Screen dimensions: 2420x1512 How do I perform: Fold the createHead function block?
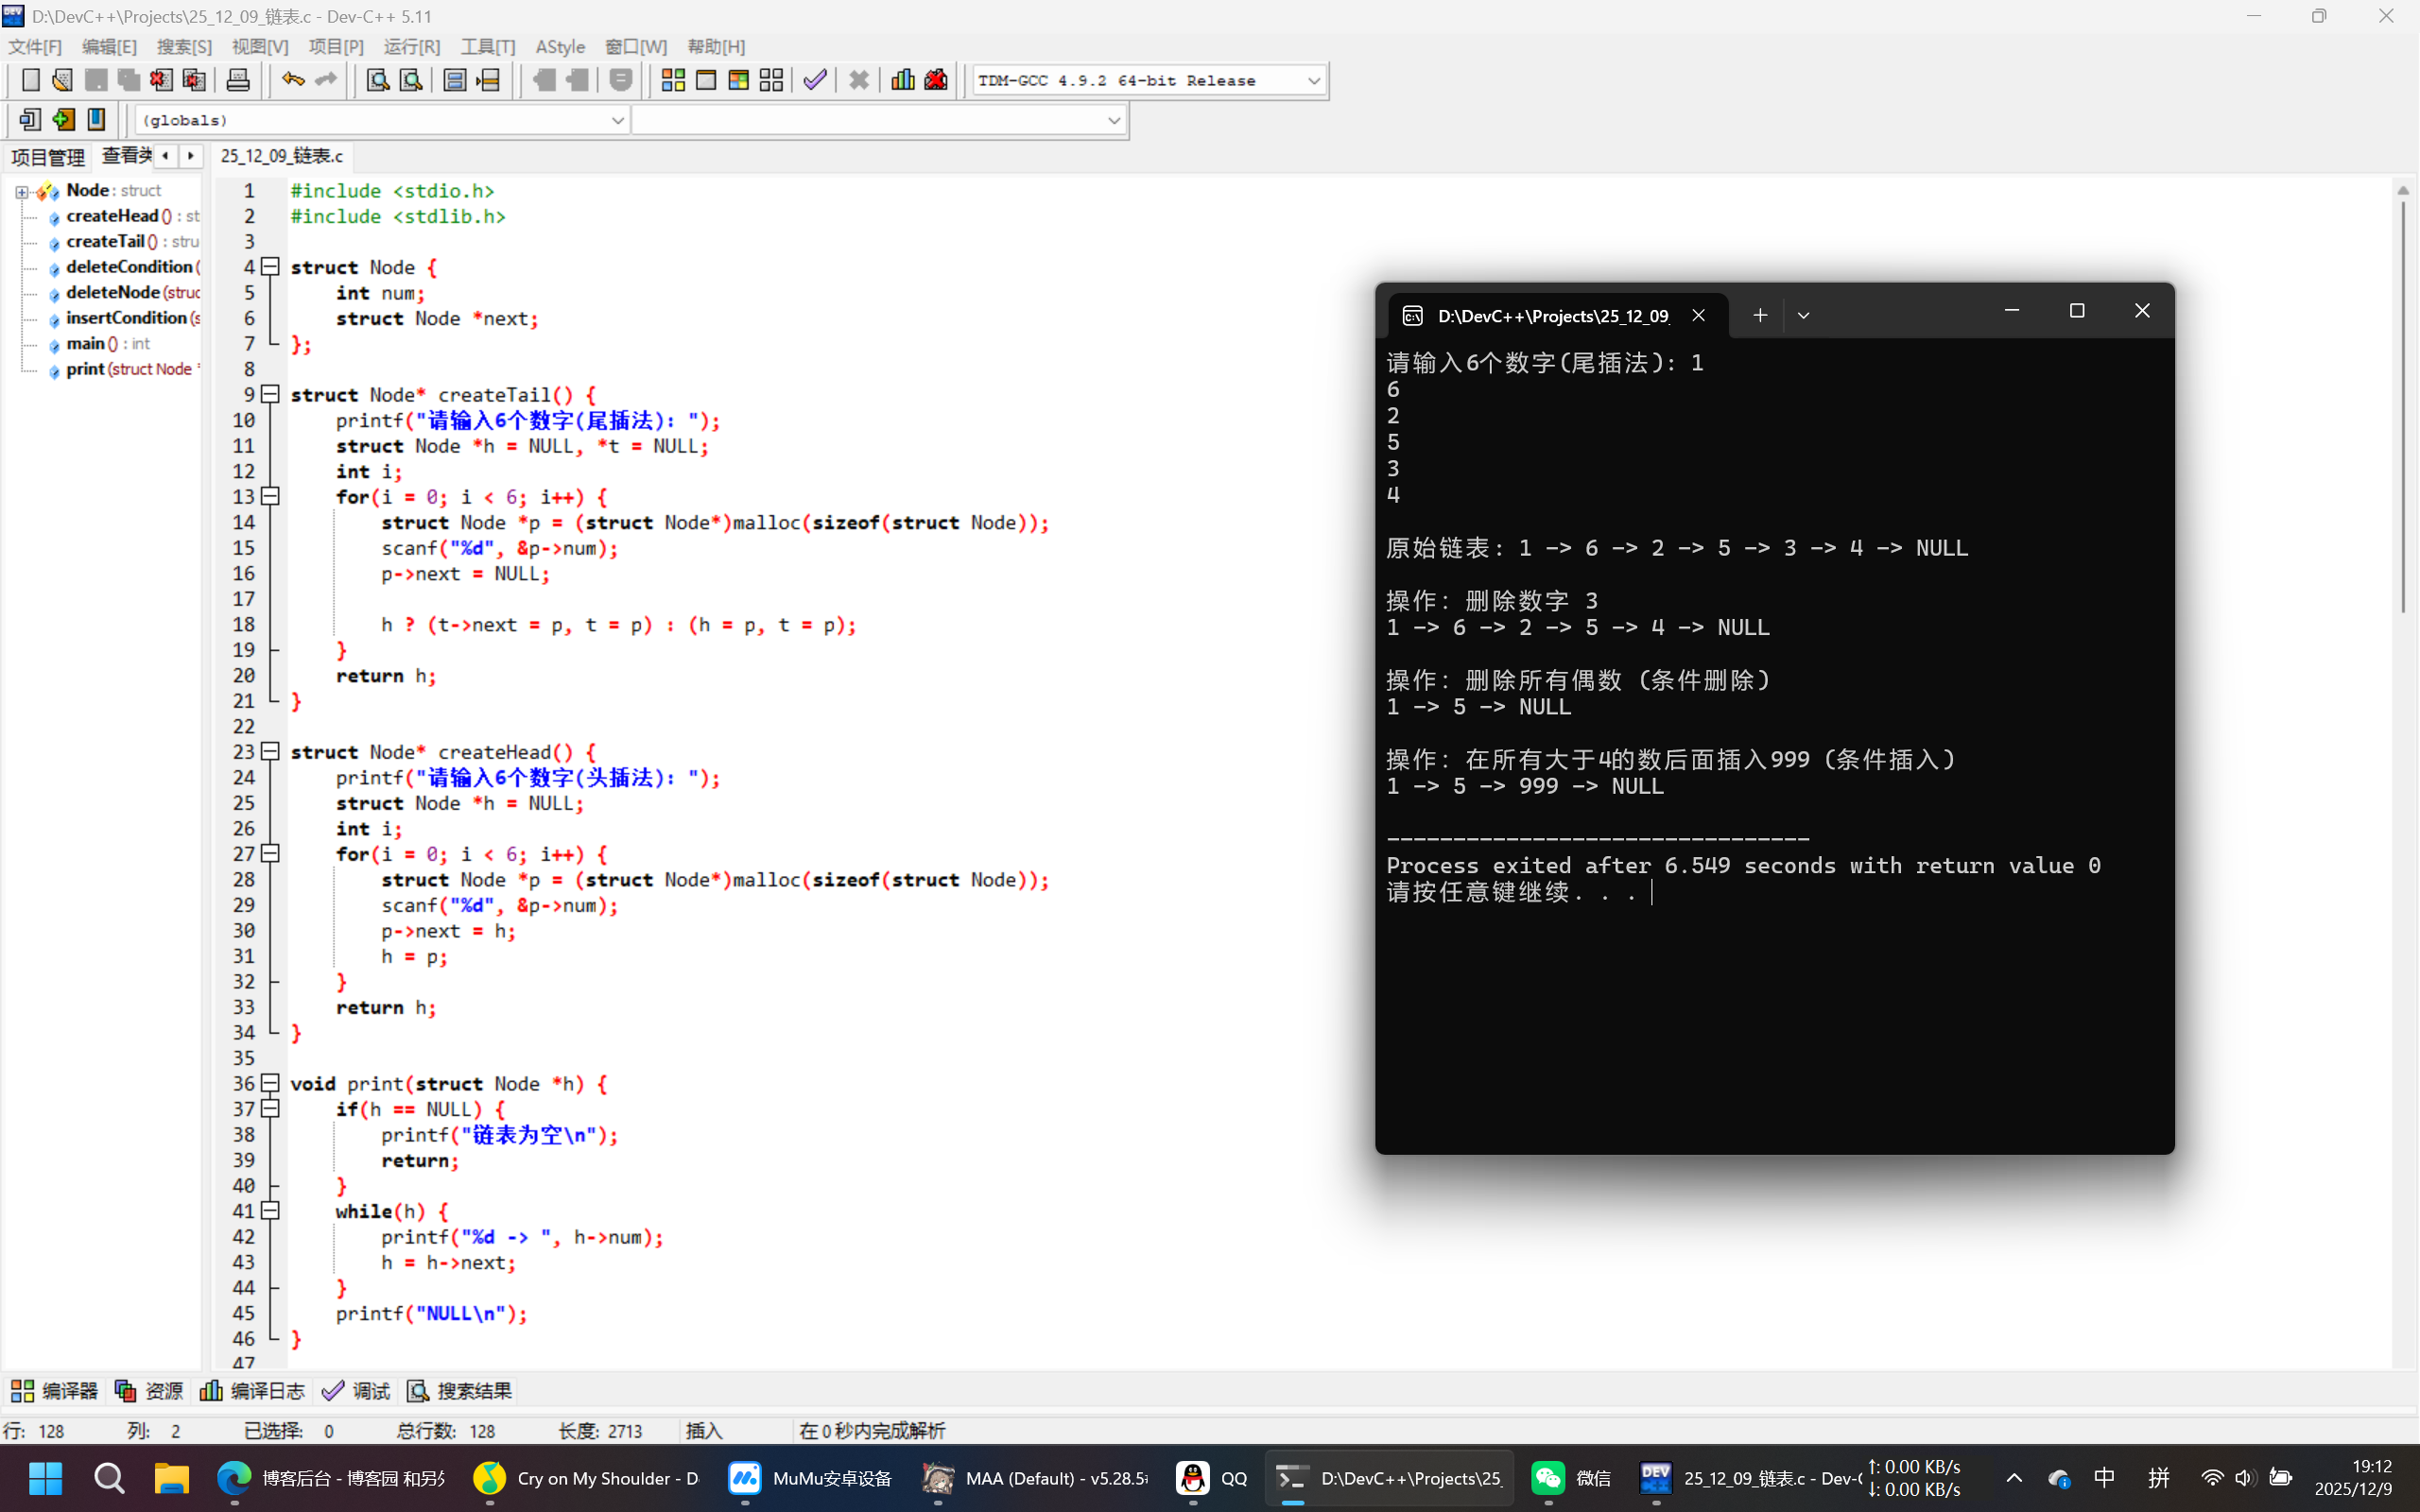(x=270, y=751)
